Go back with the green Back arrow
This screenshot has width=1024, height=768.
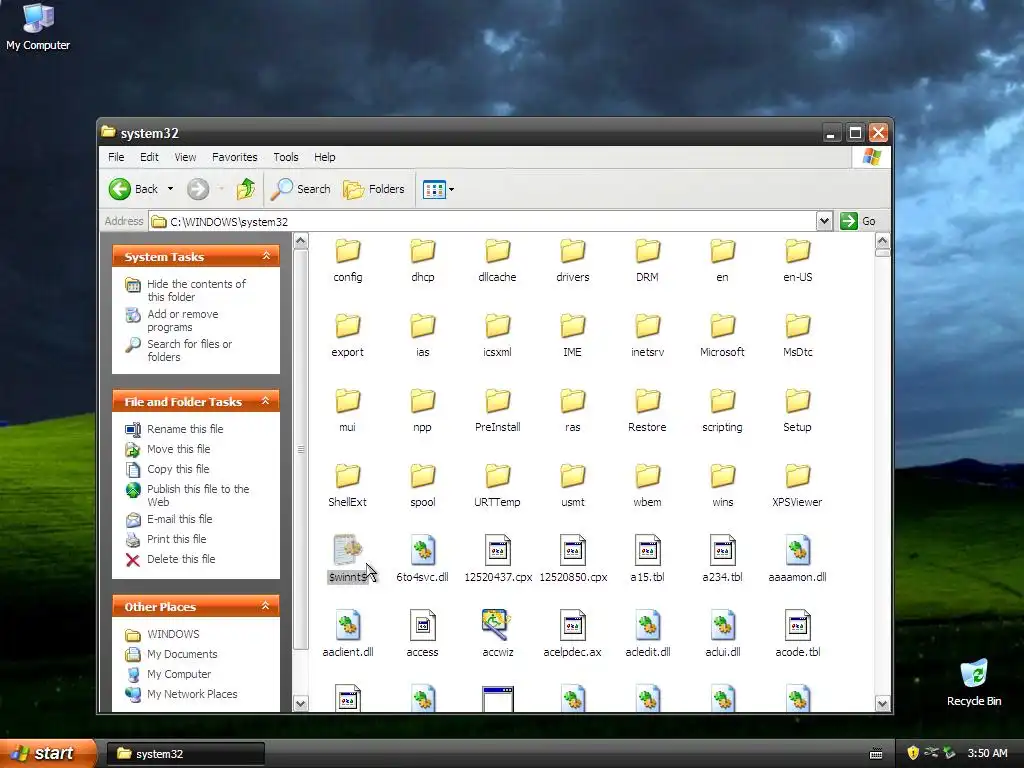(134, 189)
